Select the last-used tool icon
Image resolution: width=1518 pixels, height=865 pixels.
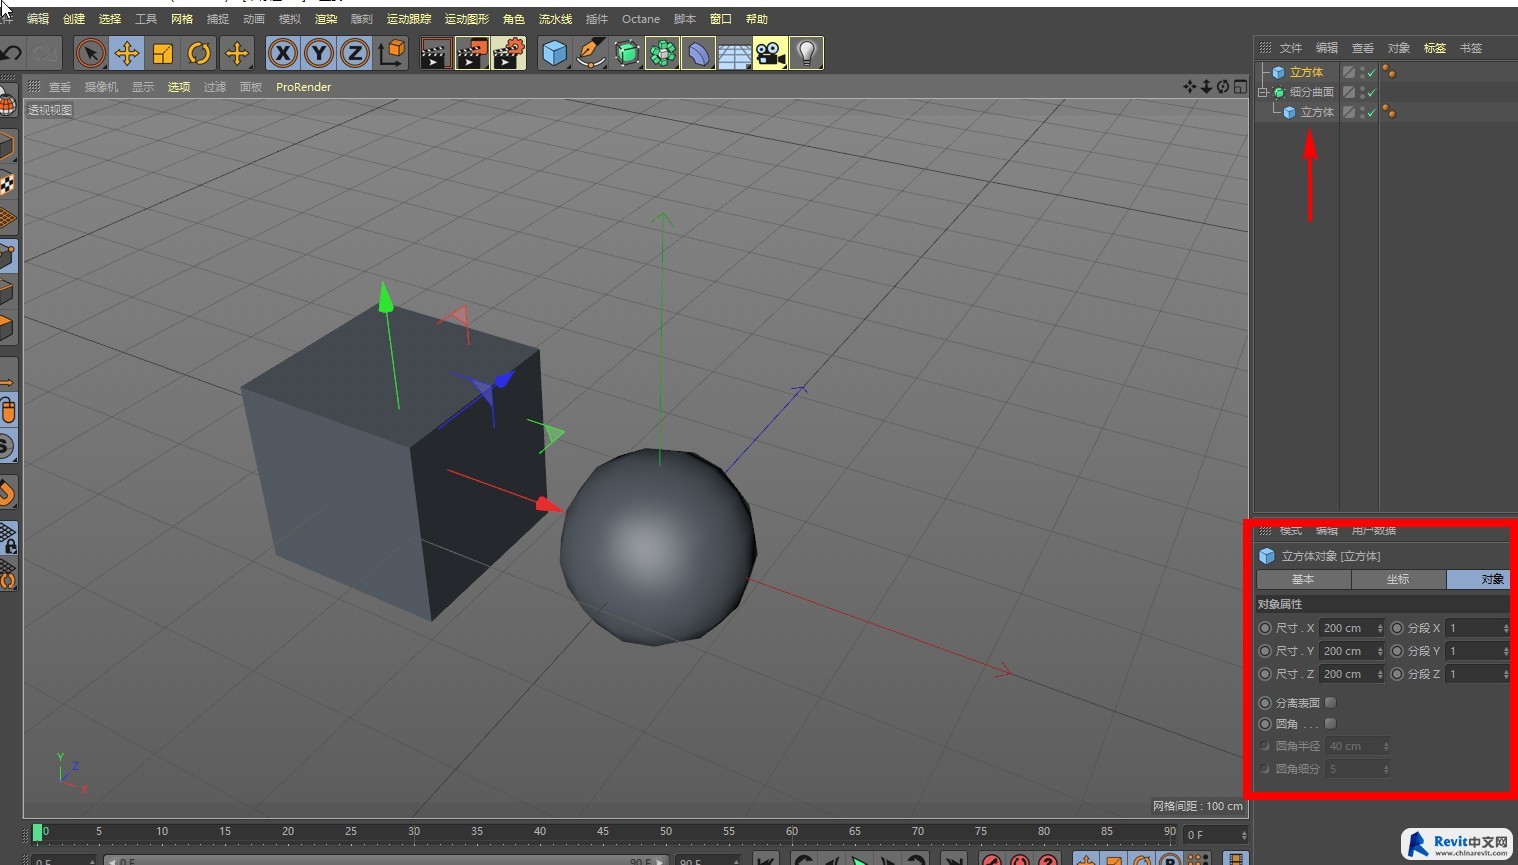237,53
